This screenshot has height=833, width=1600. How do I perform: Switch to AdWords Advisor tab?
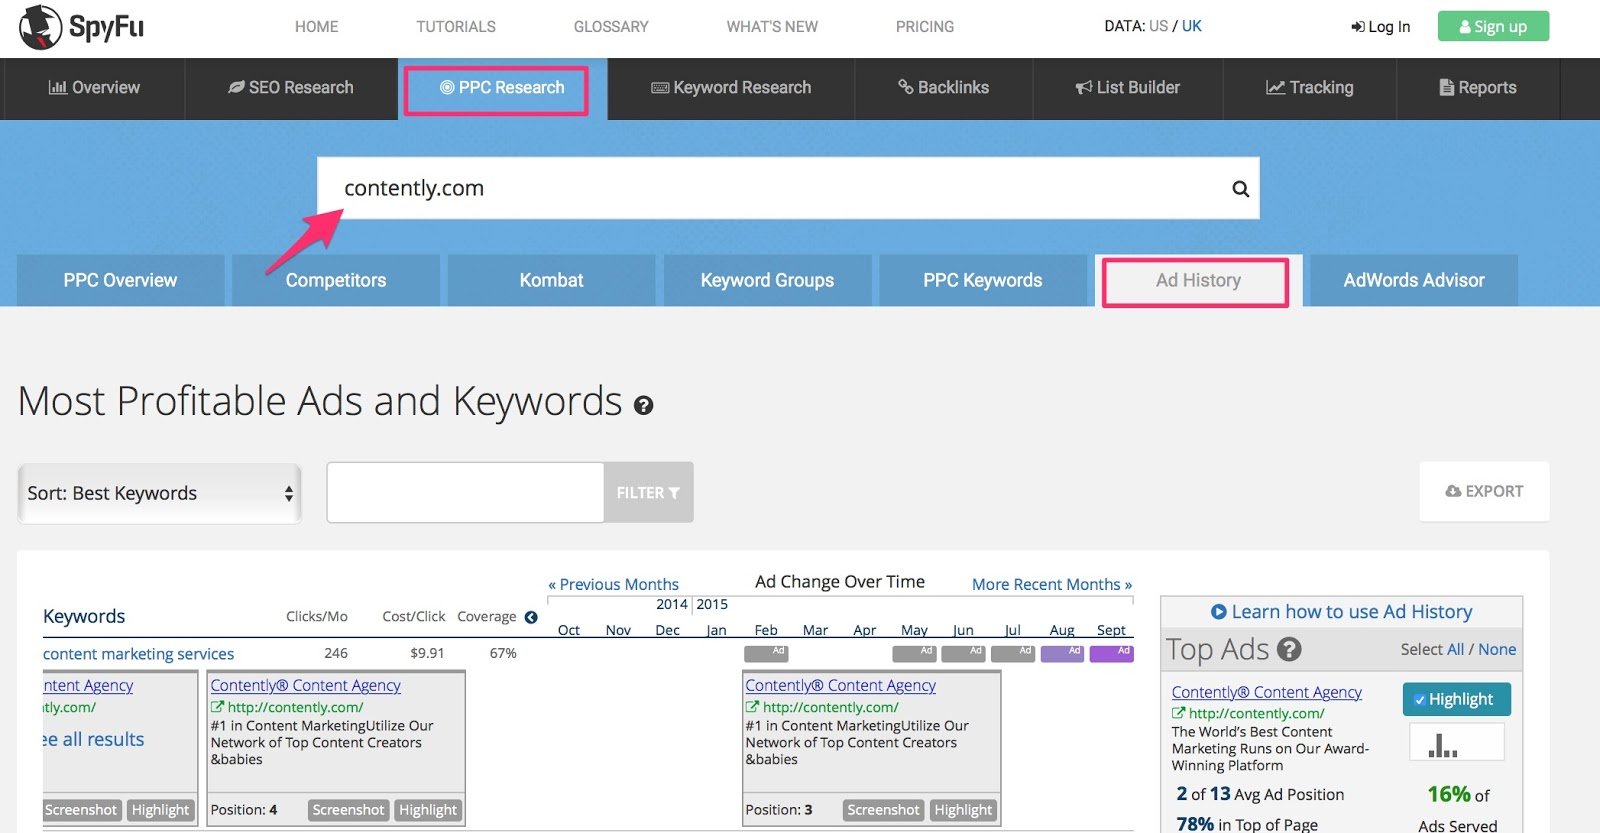click(x=1414, y=281)
